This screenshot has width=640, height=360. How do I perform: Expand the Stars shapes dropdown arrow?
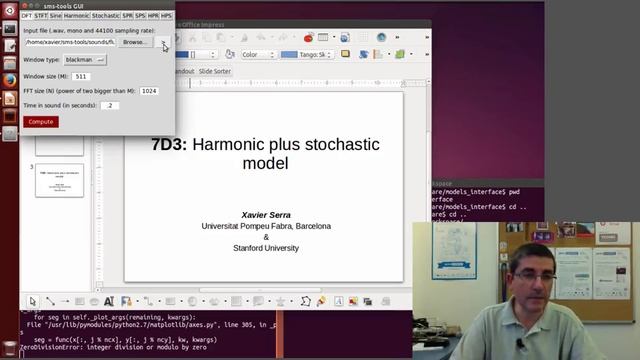[x=292, y=302]
